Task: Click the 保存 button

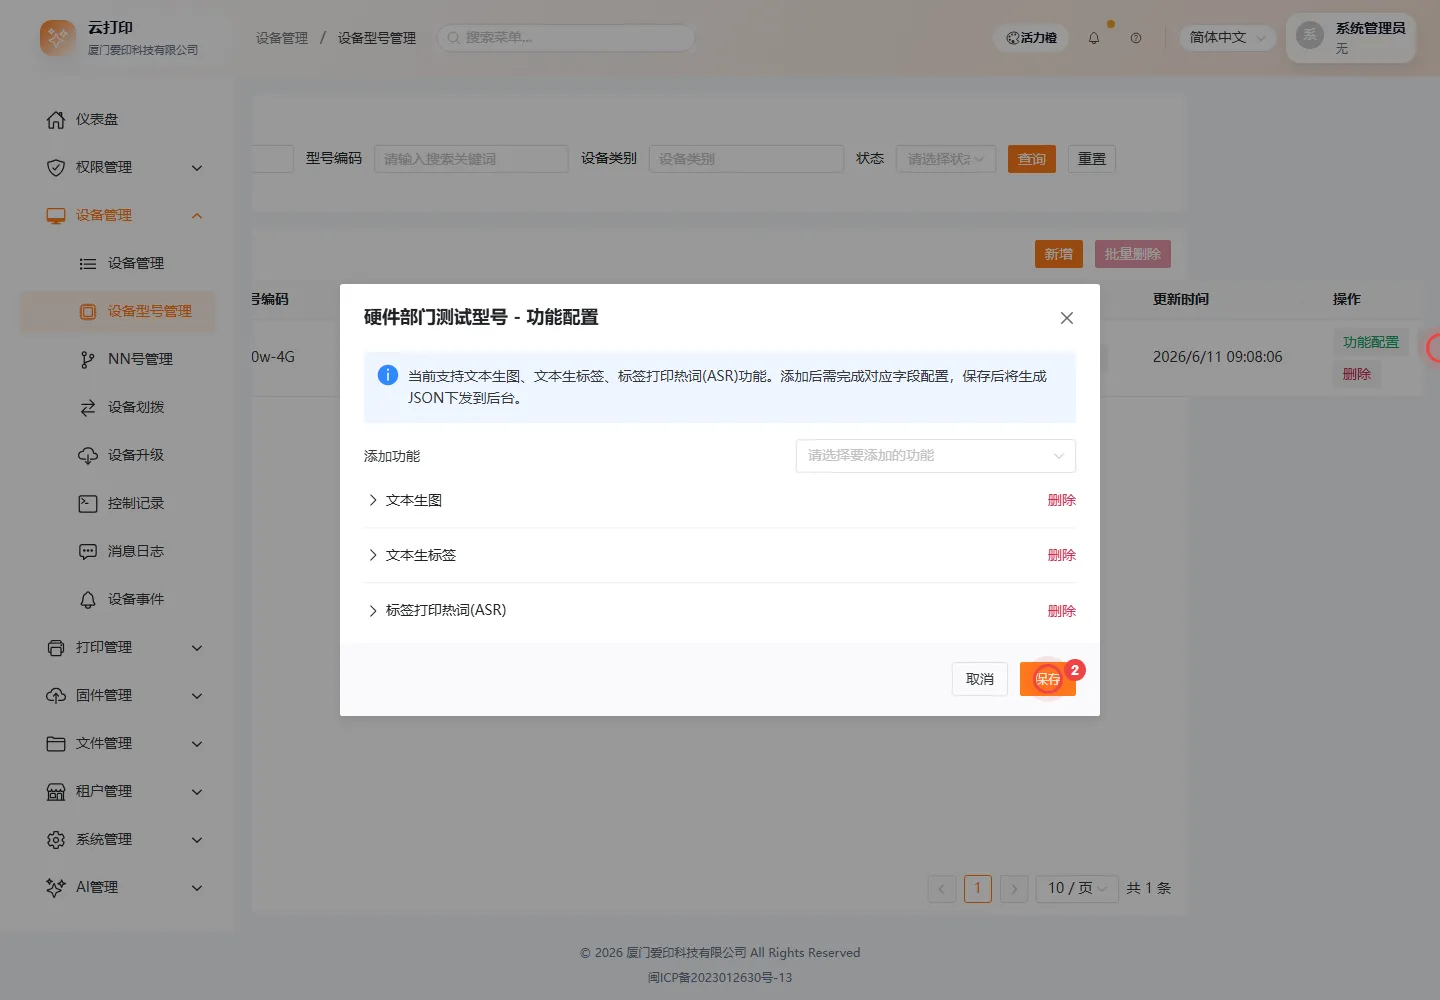Action: (x=1048, y=680)
